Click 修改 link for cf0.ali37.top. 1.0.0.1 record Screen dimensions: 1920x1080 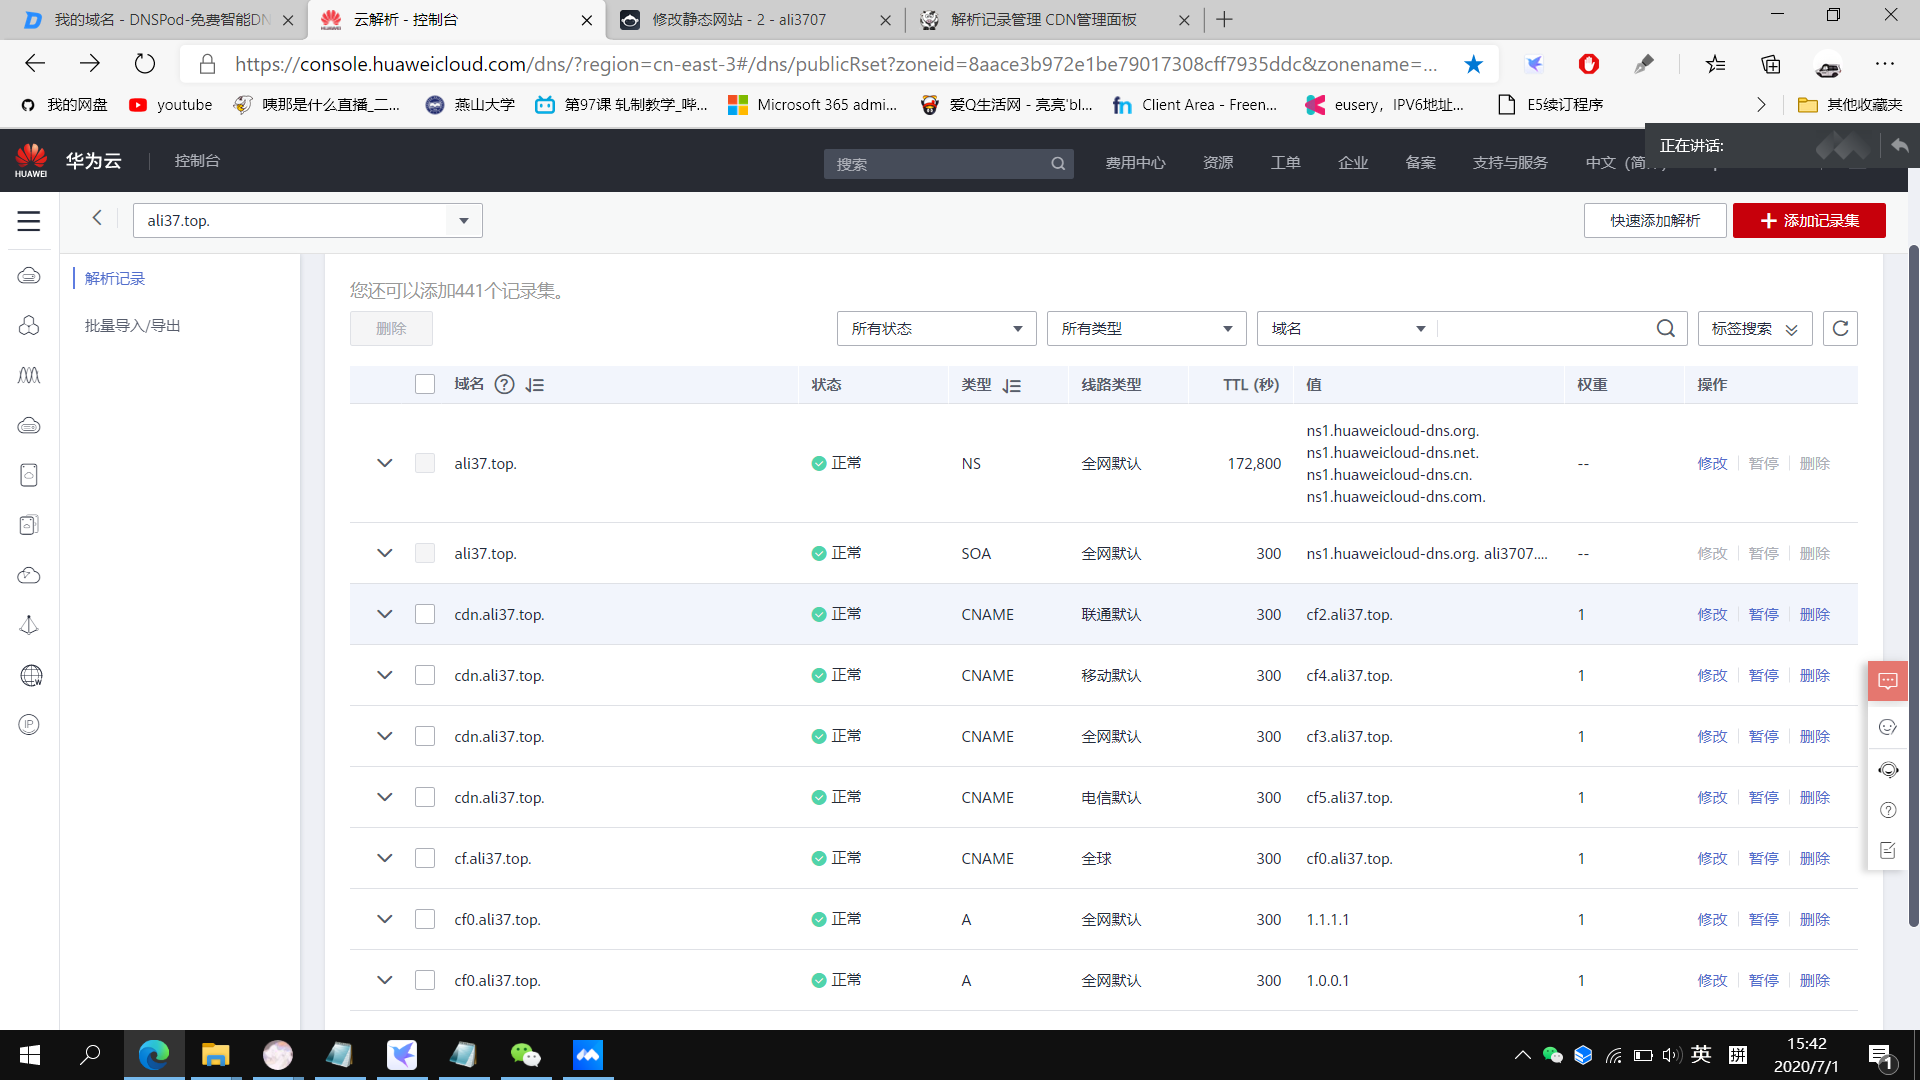point(1711,980)
